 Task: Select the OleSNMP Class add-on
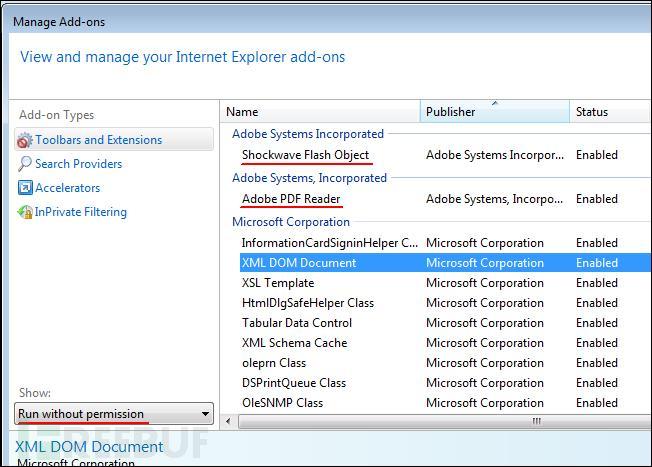(x=282, y=403)
